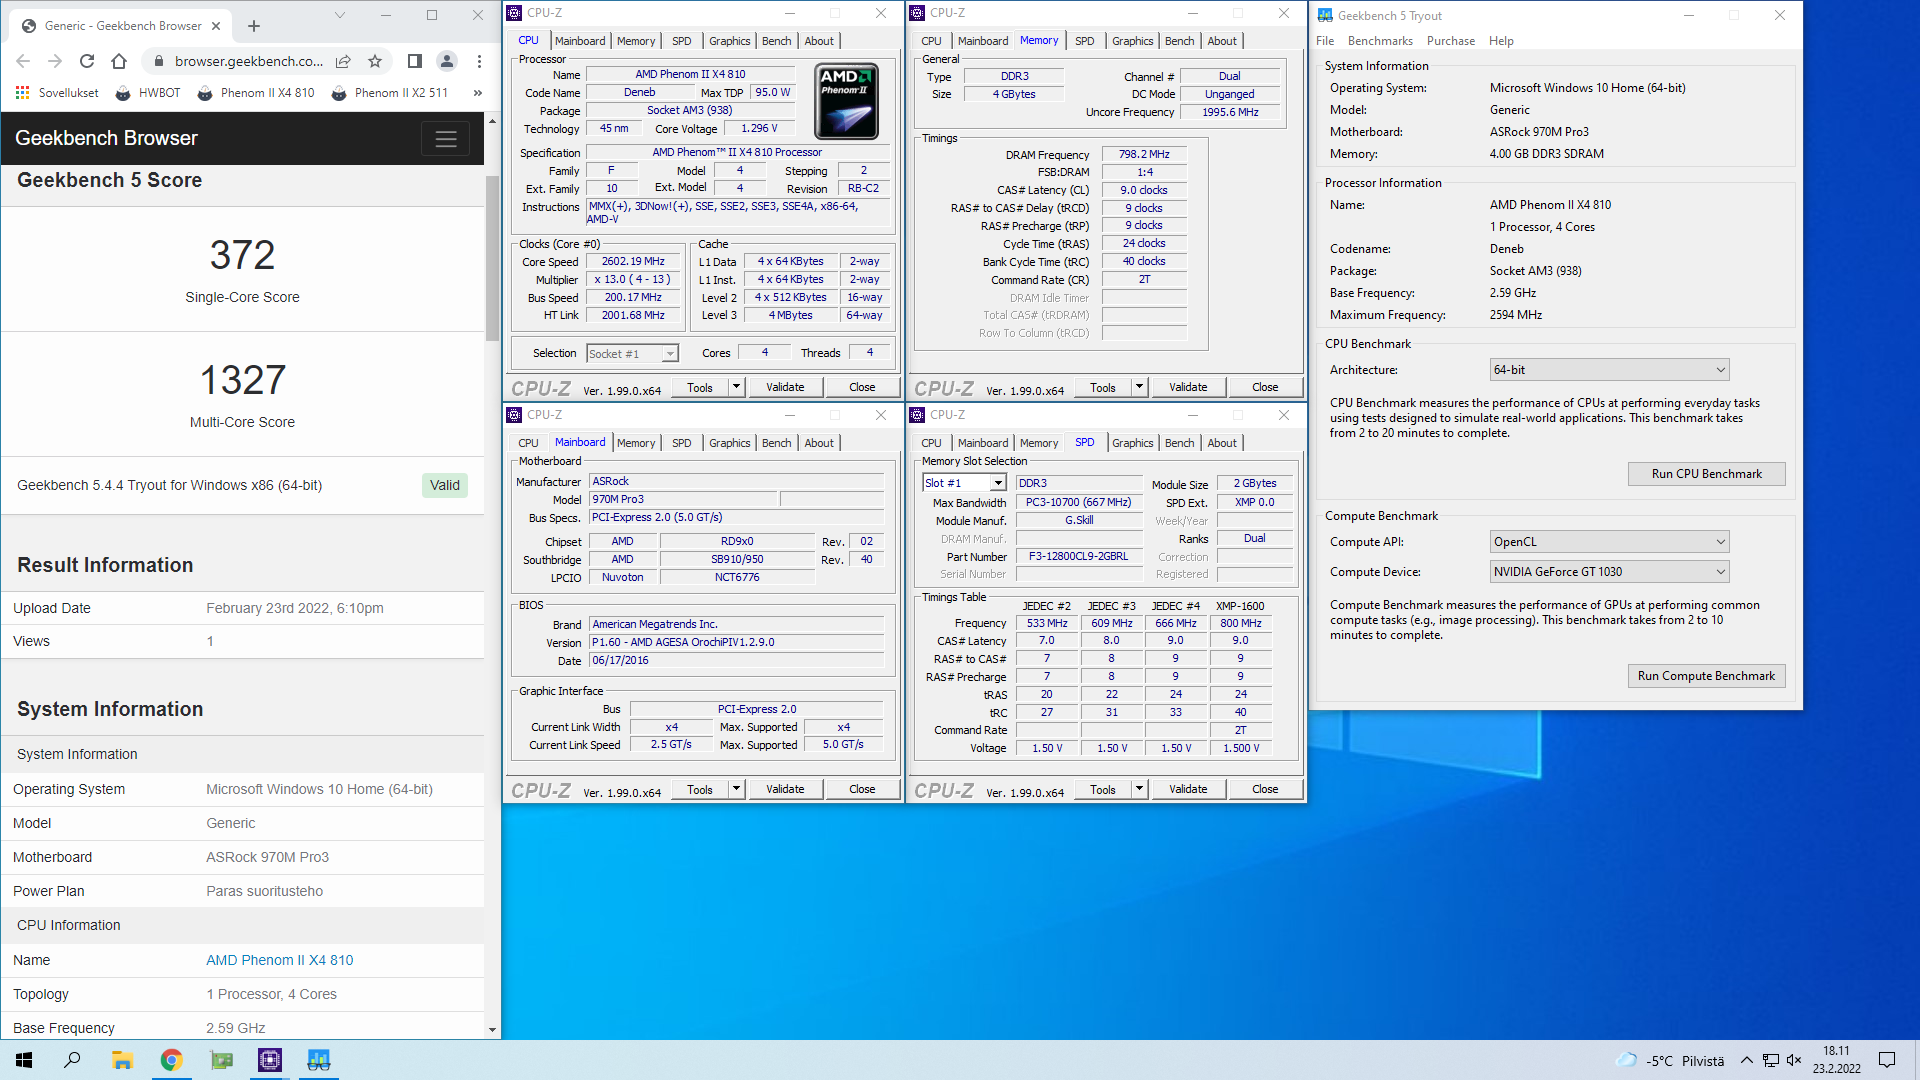The height and width of the screenshot is (1080, 1920).
Task: Select SPD tab in top-right Memory CPU-Z window
Action: point(1085,41)
